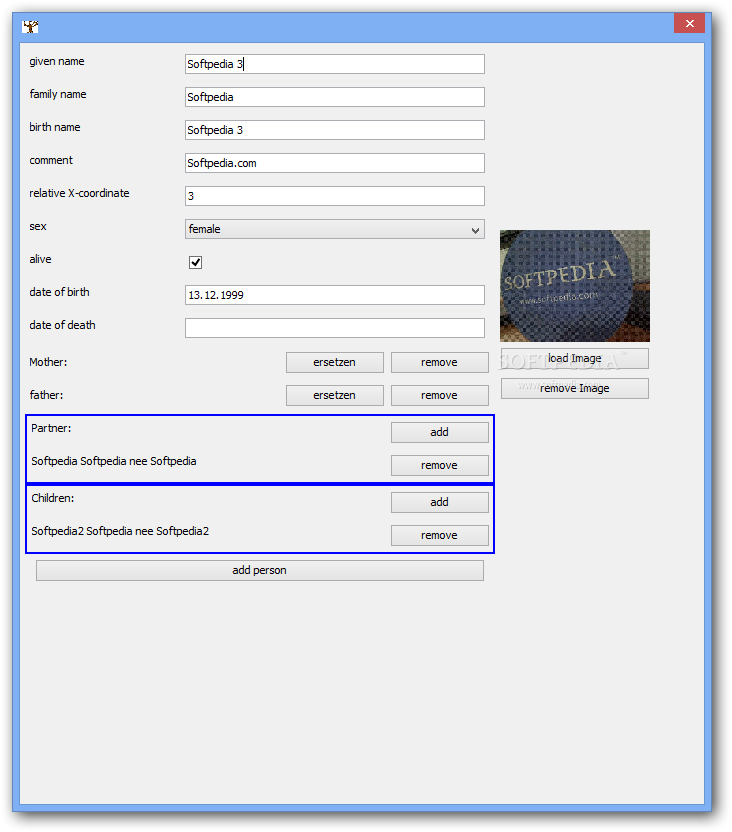This screenshot has width=732, height=832.
Task: Click the Softpedia person photo thumbnail
Action: pos(574,285)
